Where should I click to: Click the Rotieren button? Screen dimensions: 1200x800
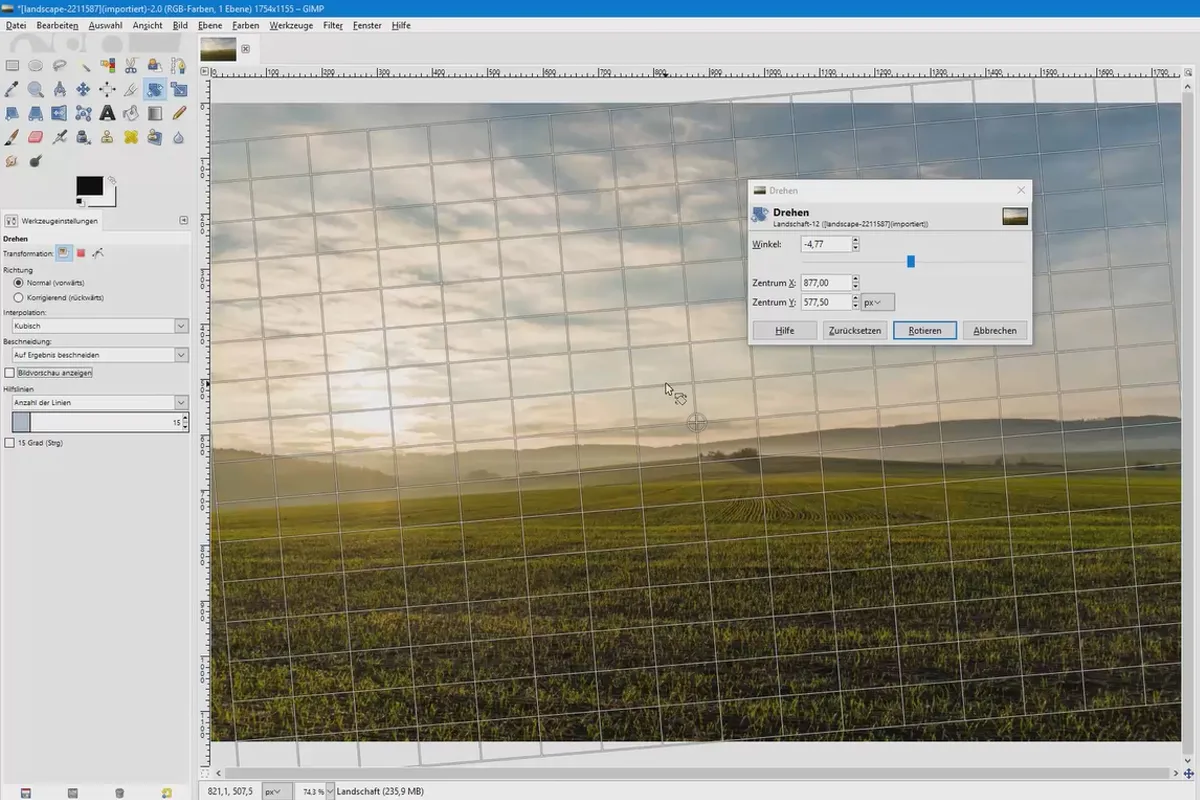925,330
